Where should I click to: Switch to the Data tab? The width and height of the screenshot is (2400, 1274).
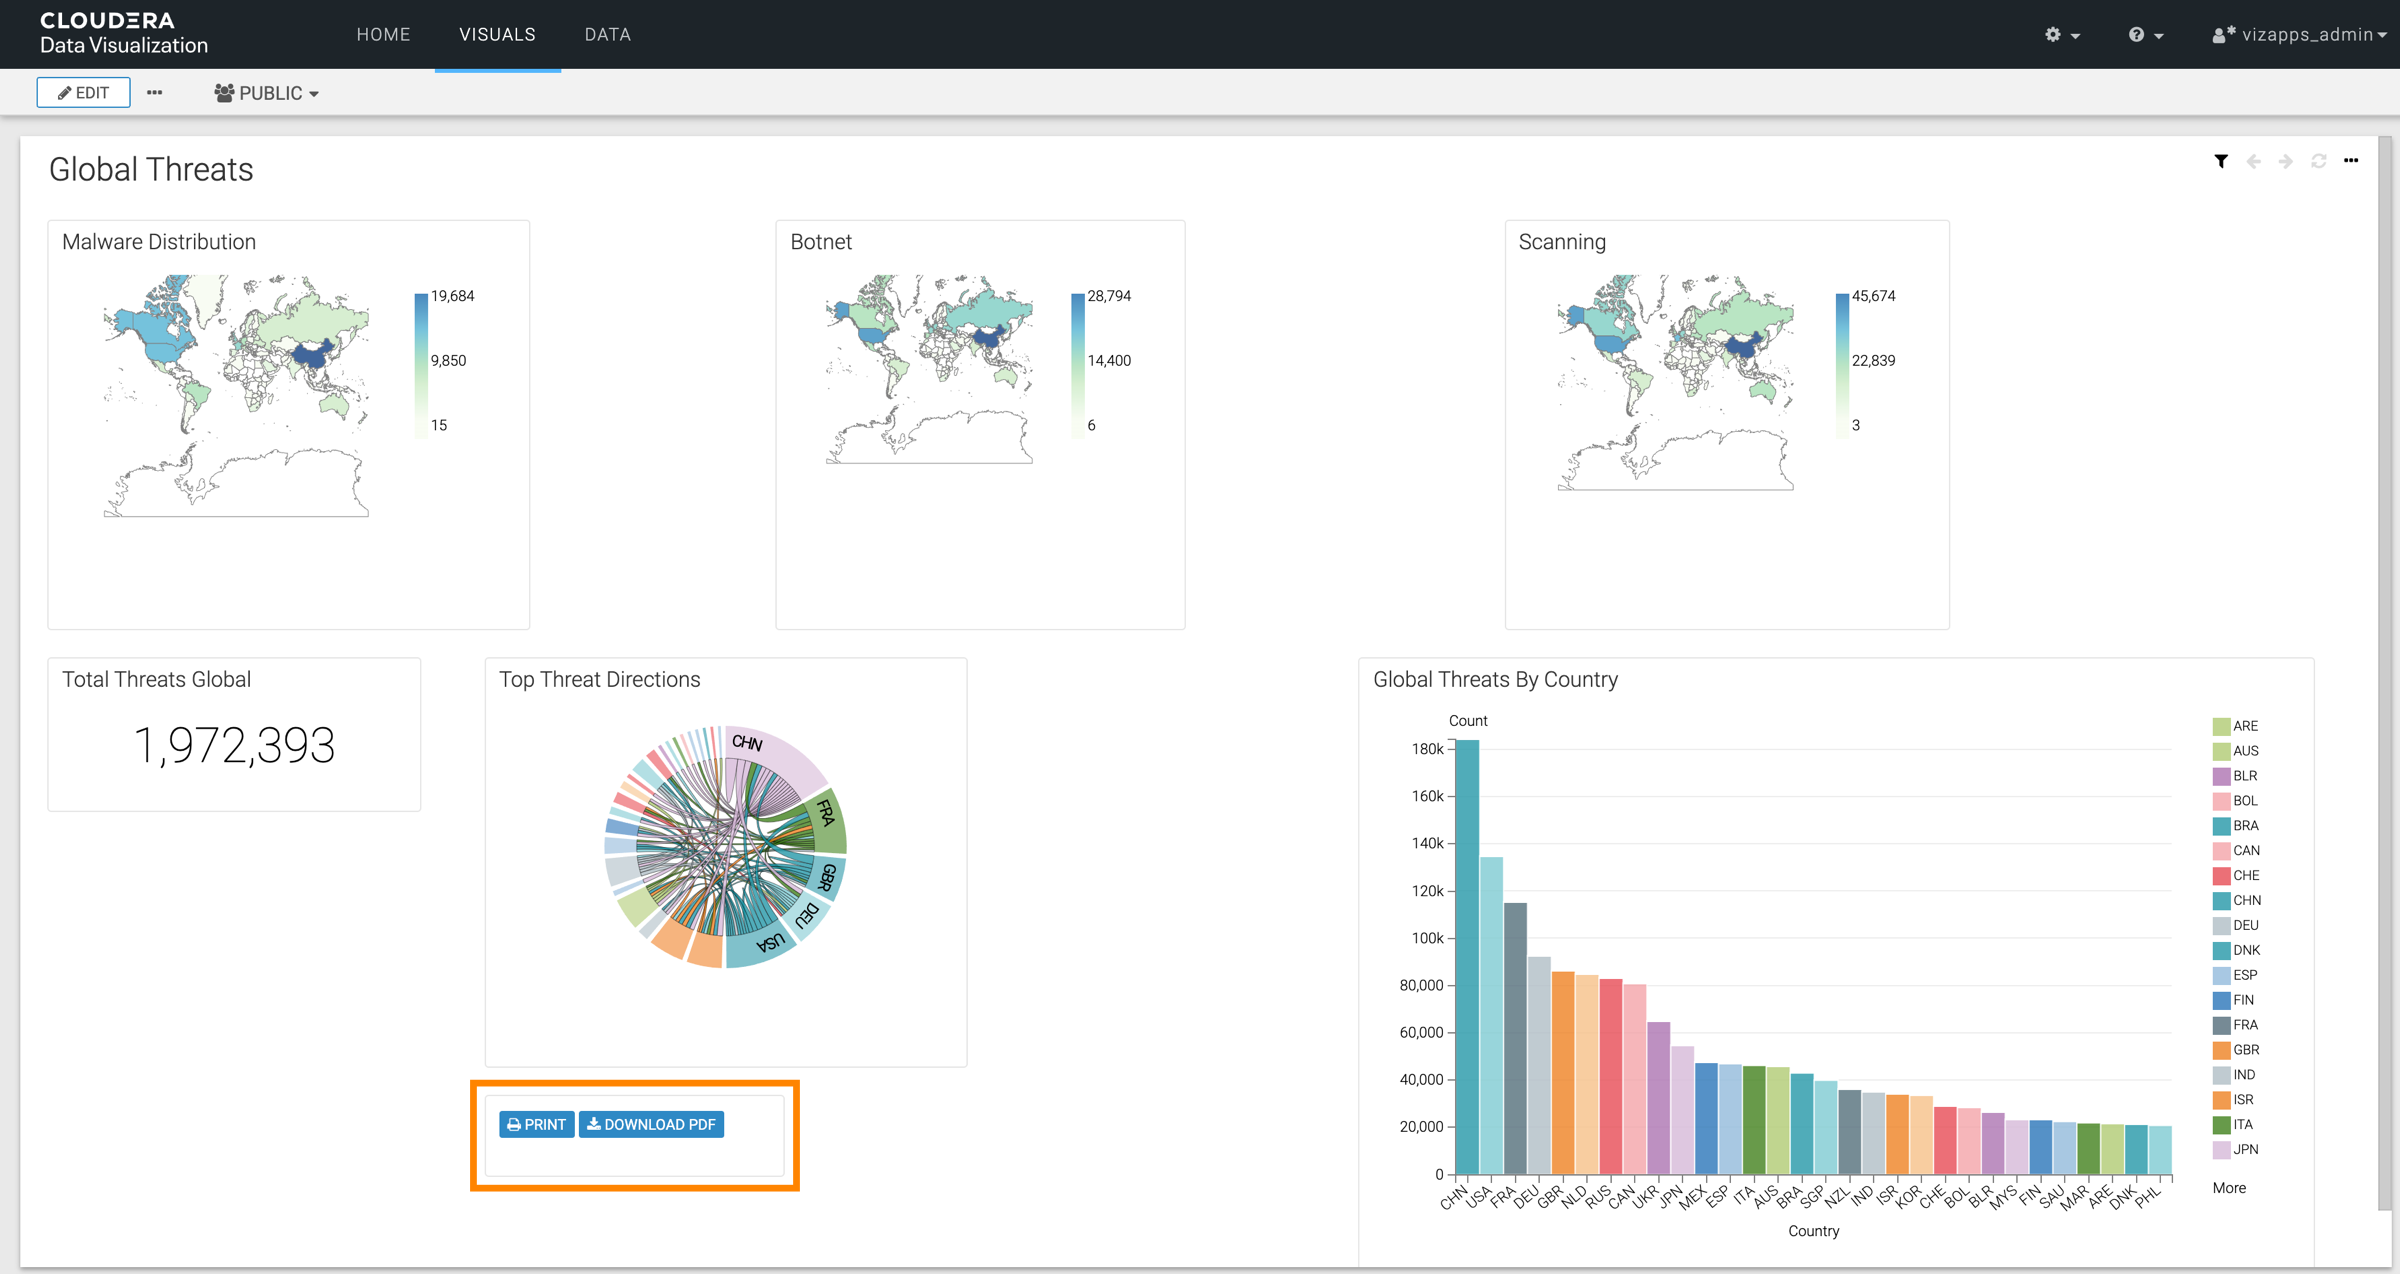point(607,35)
